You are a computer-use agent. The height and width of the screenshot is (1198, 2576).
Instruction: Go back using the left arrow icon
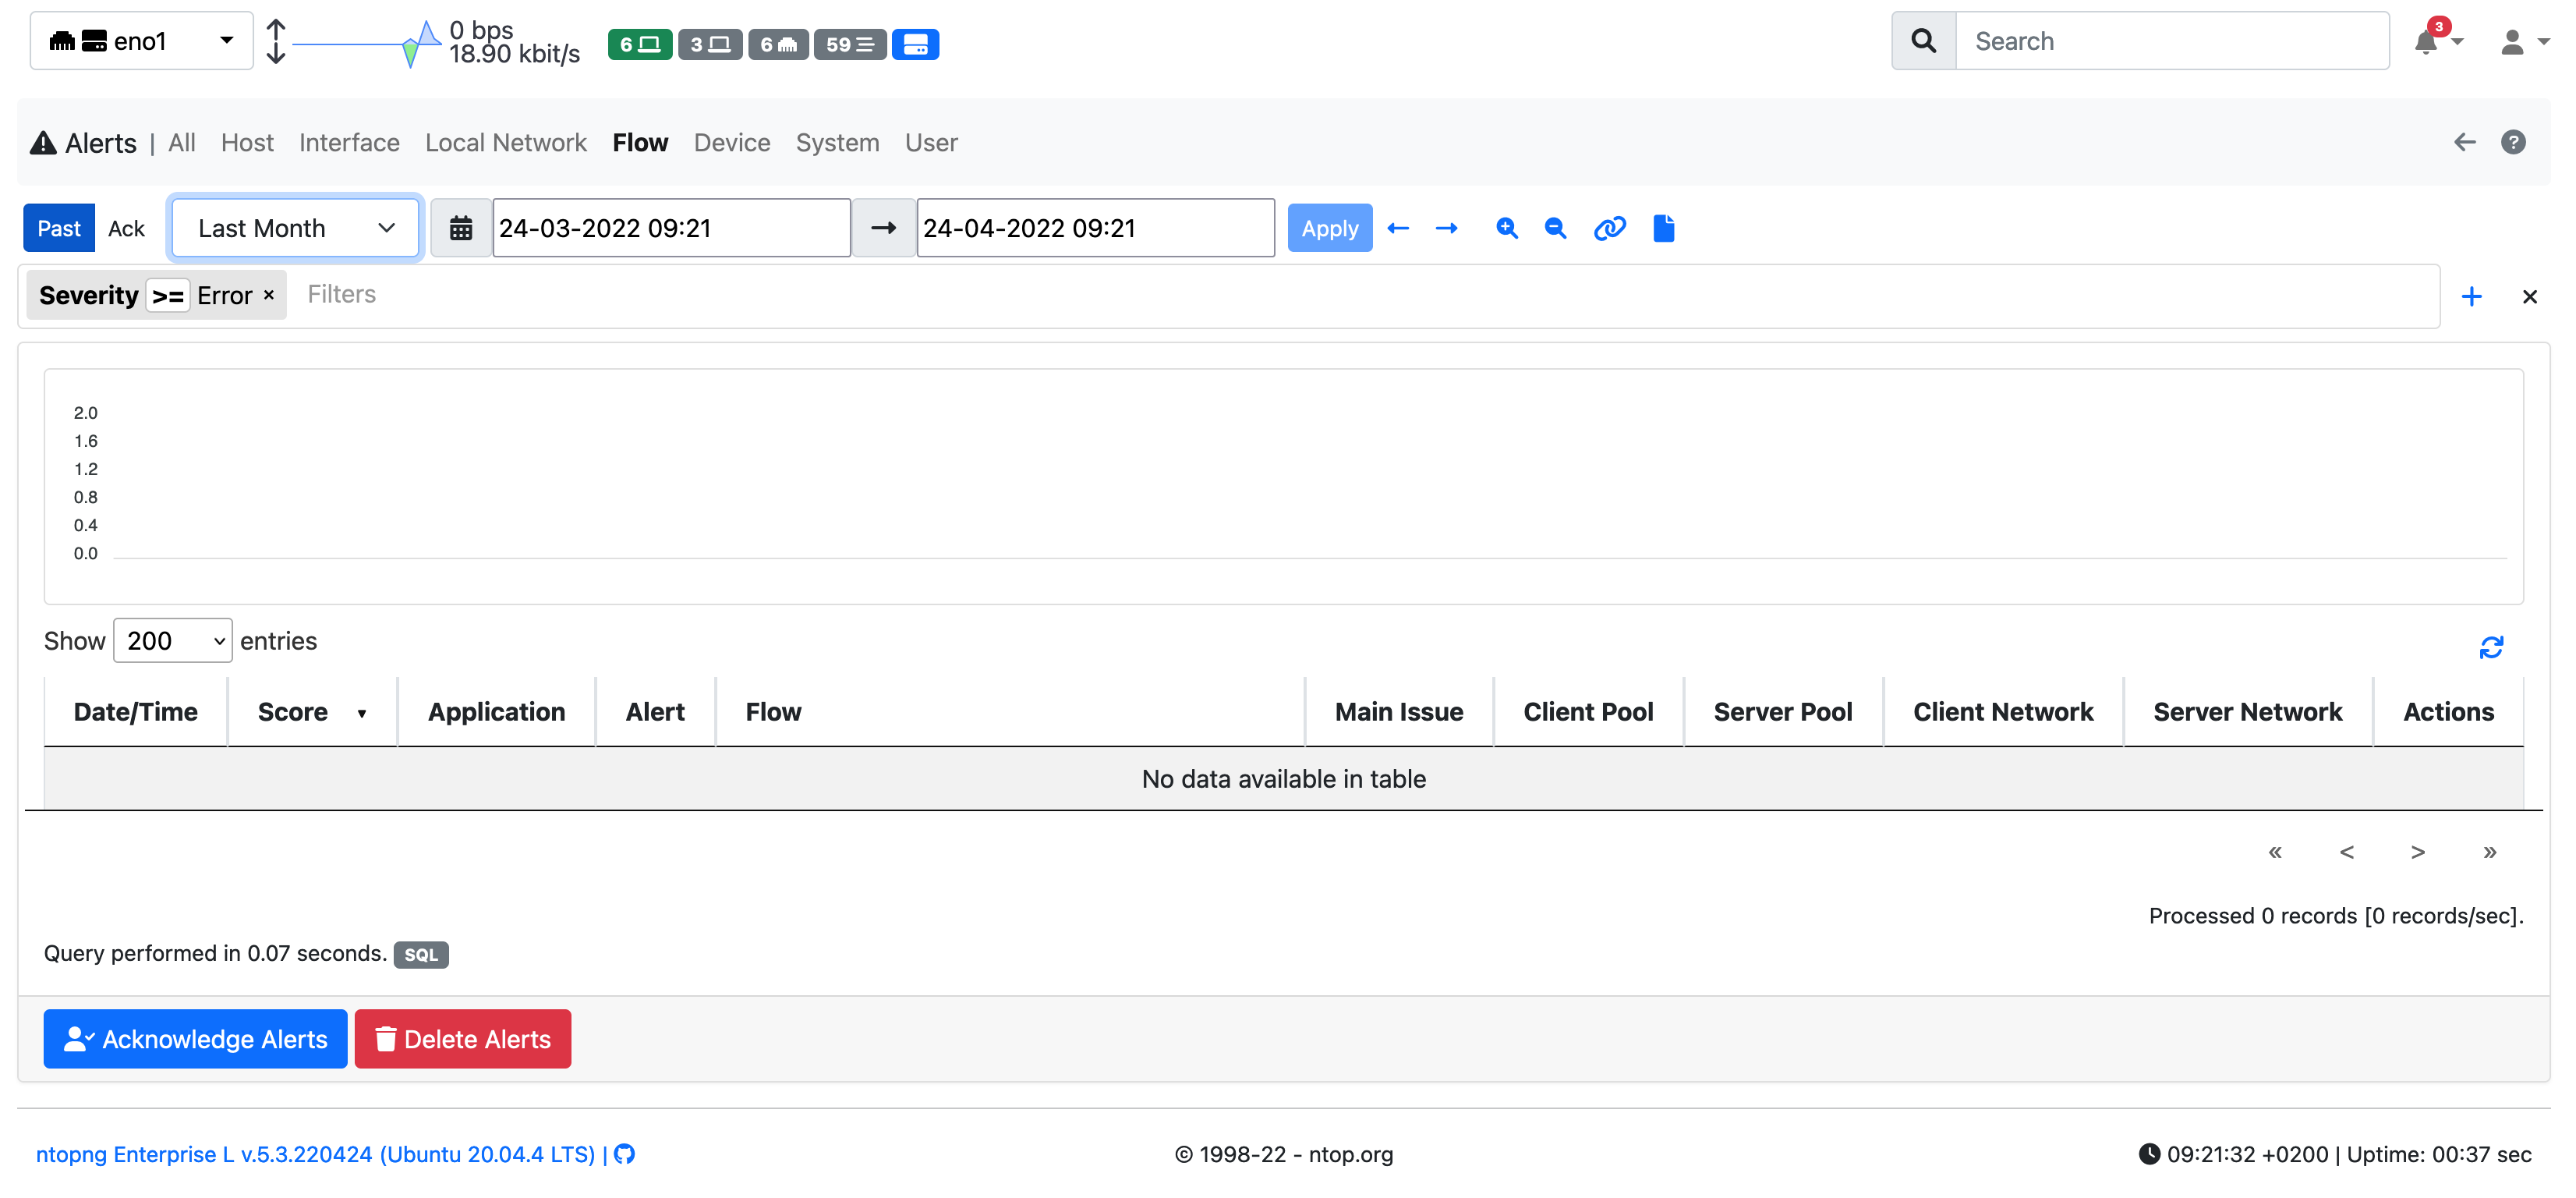point(2464,143)
